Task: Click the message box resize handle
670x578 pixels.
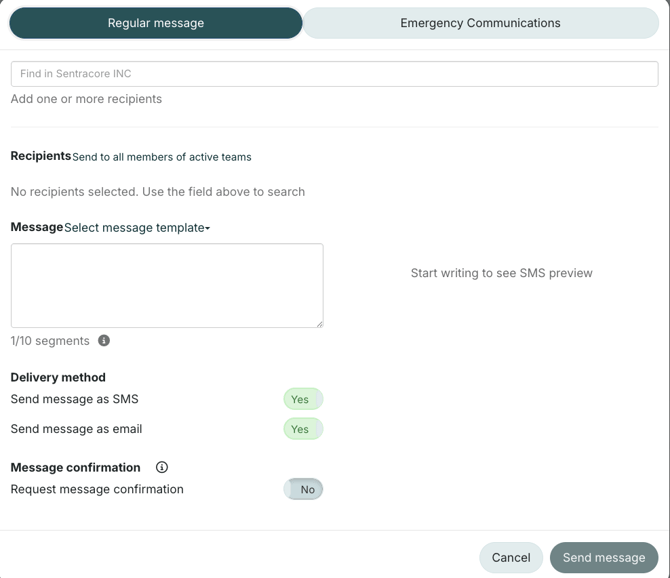Action: pyautogui.click(x=319, y=323)
